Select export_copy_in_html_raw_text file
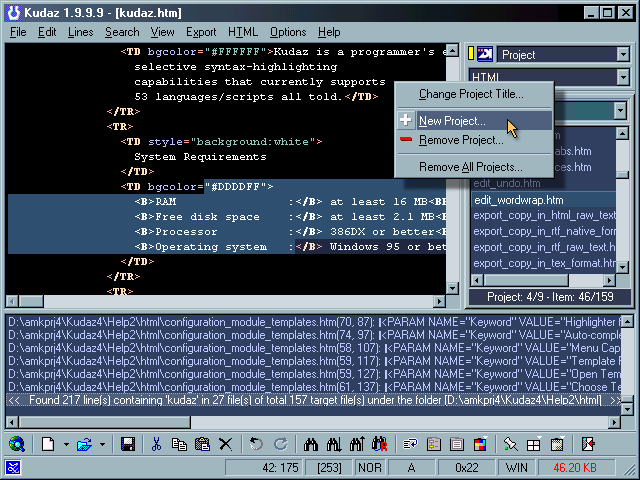 (543, 216)
